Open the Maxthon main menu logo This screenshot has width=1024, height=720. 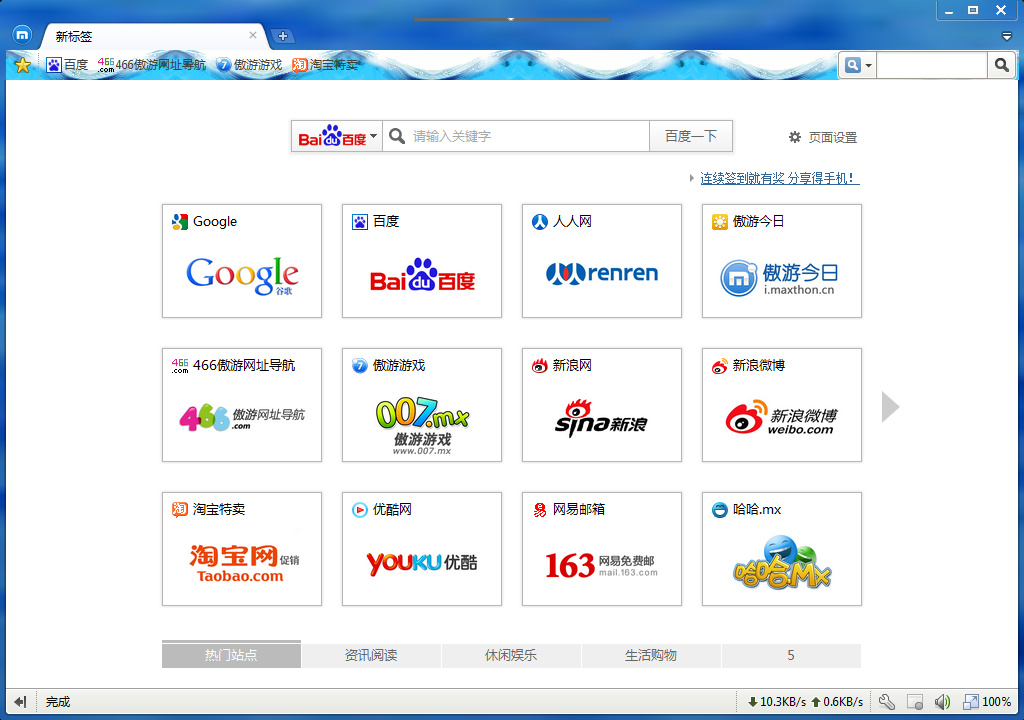(22, 35)
